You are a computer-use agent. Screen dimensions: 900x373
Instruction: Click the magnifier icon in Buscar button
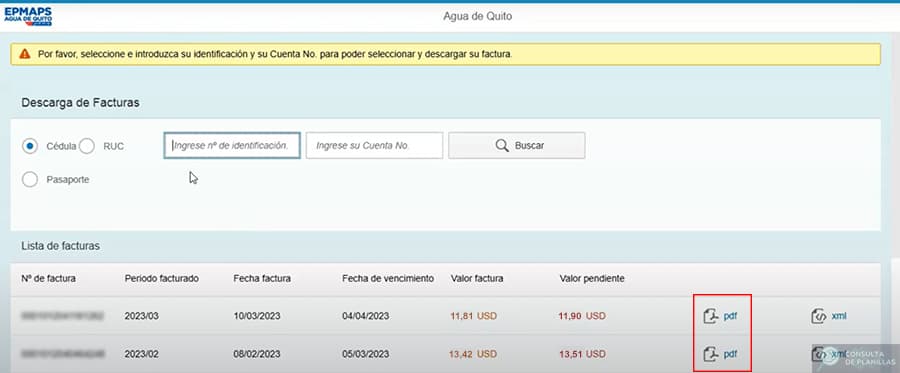click(x=502, y=146)
